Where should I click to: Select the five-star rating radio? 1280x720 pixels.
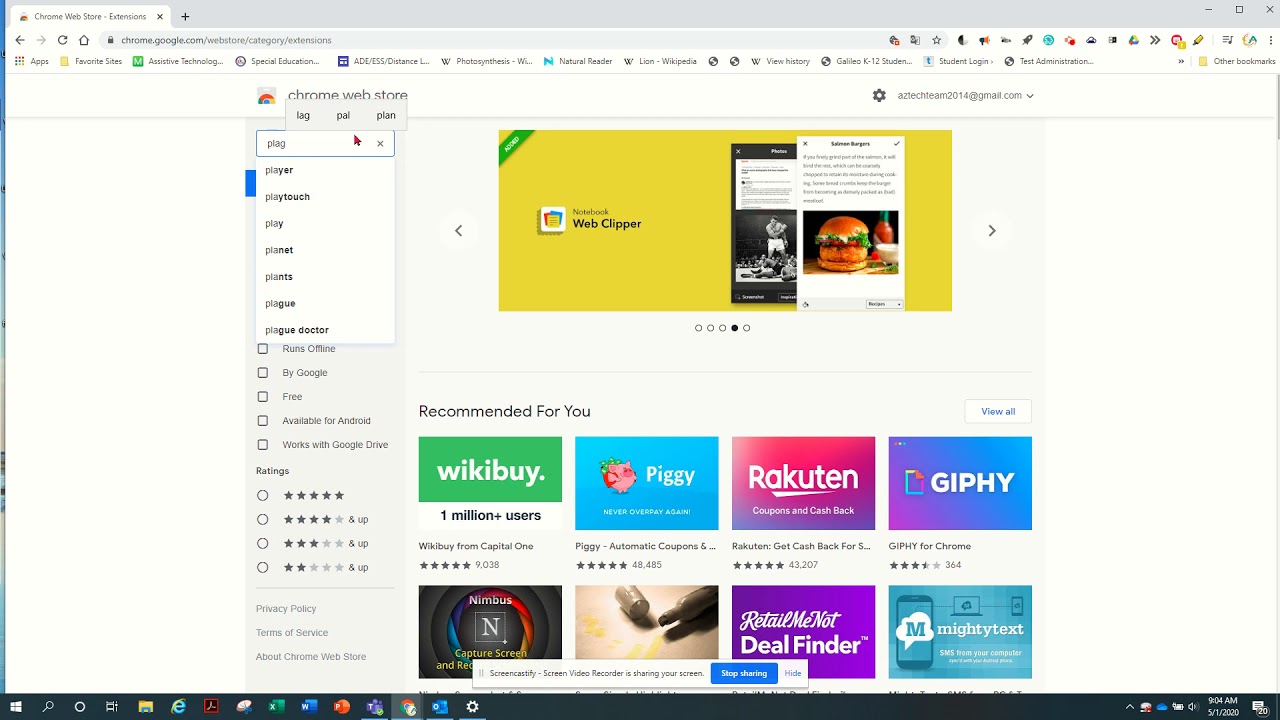point(263,495)
